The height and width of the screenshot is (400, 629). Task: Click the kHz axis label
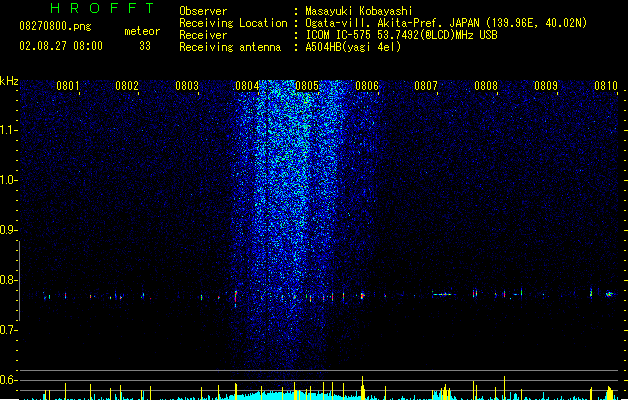(9, 81)
